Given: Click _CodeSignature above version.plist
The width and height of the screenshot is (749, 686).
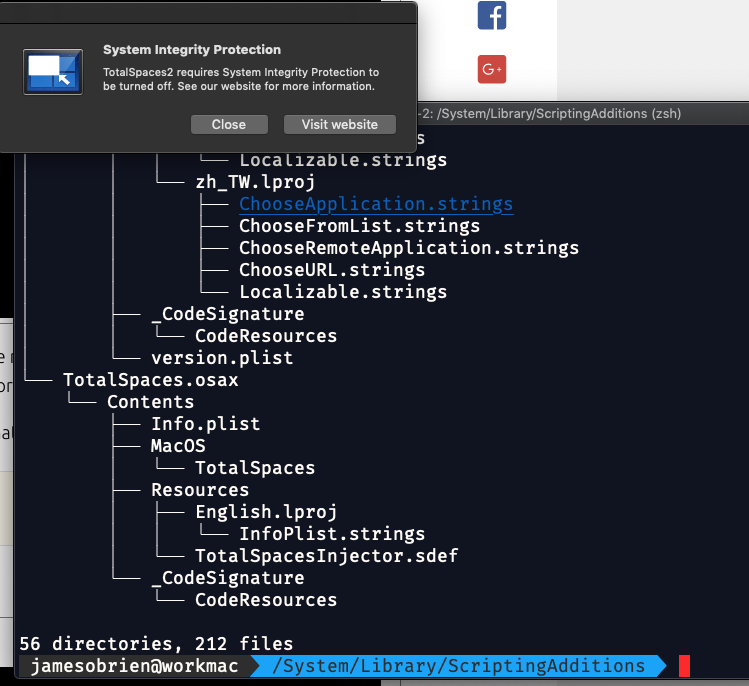Looking at the screenshot, I should 228,314.
